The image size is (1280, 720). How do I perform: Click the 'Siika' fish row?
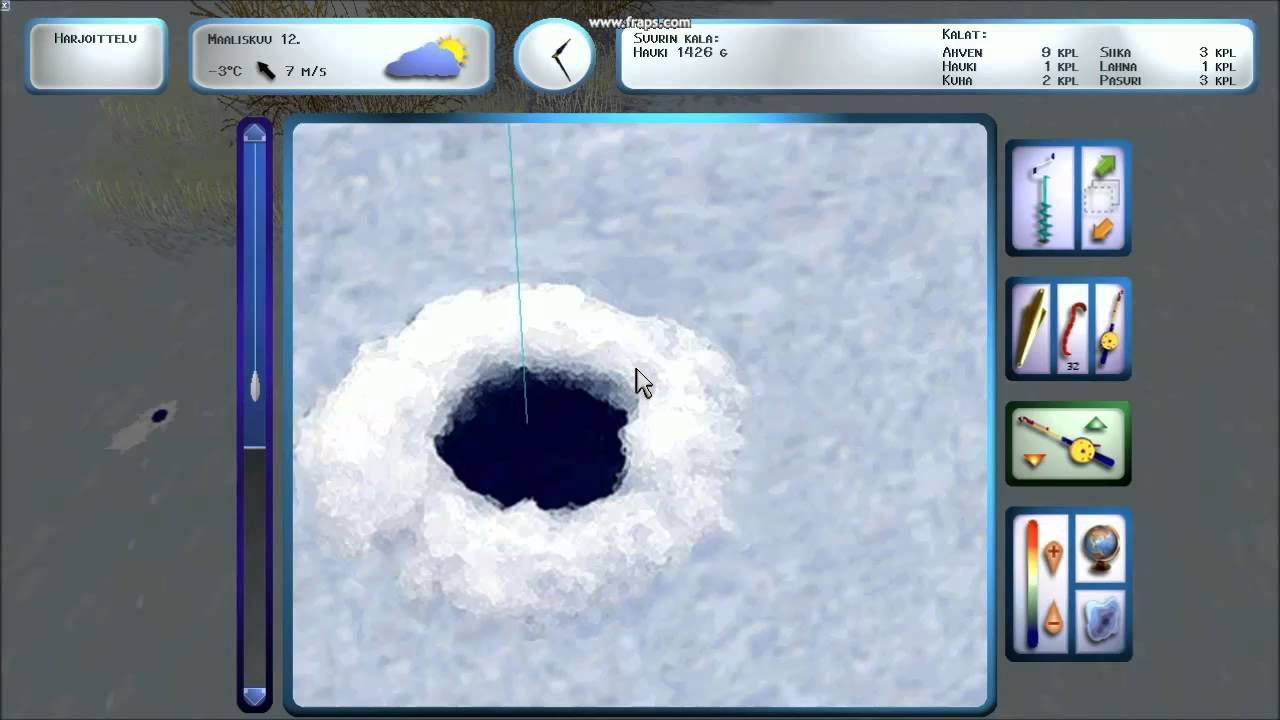click(1168, 53)
